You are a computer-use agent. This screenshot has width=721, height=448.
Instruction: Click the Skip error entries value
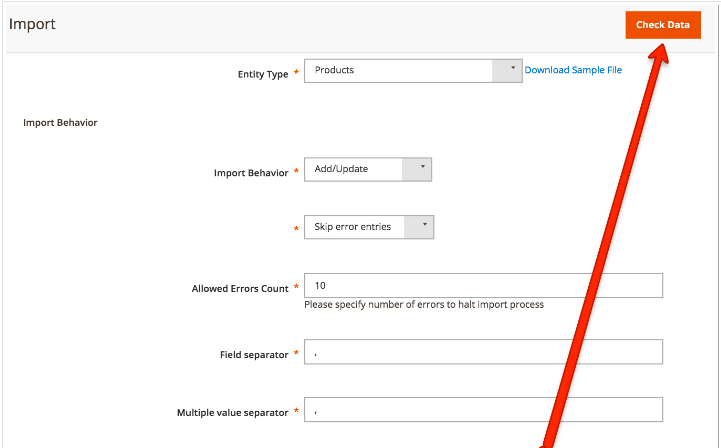pyautogui.click(x=353, y=227)
